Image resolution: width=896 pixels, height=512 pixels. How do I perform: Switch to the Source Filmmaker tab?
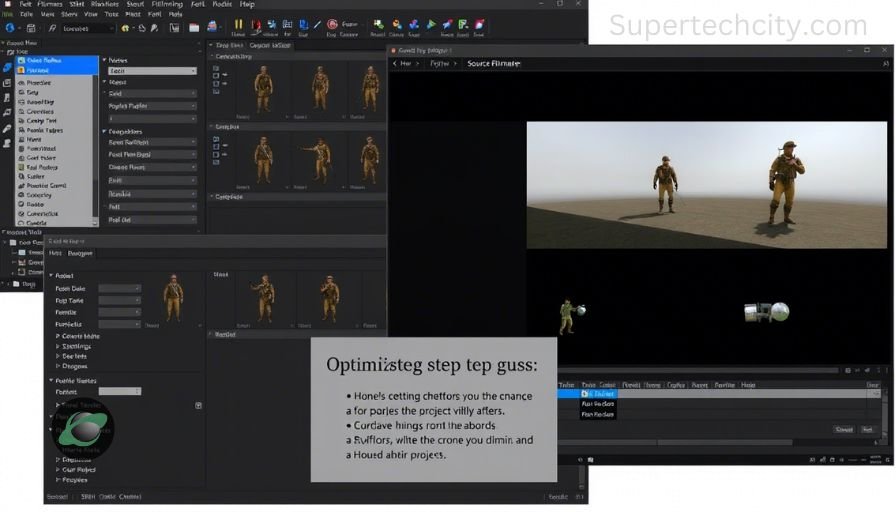(x=493, y=63)
